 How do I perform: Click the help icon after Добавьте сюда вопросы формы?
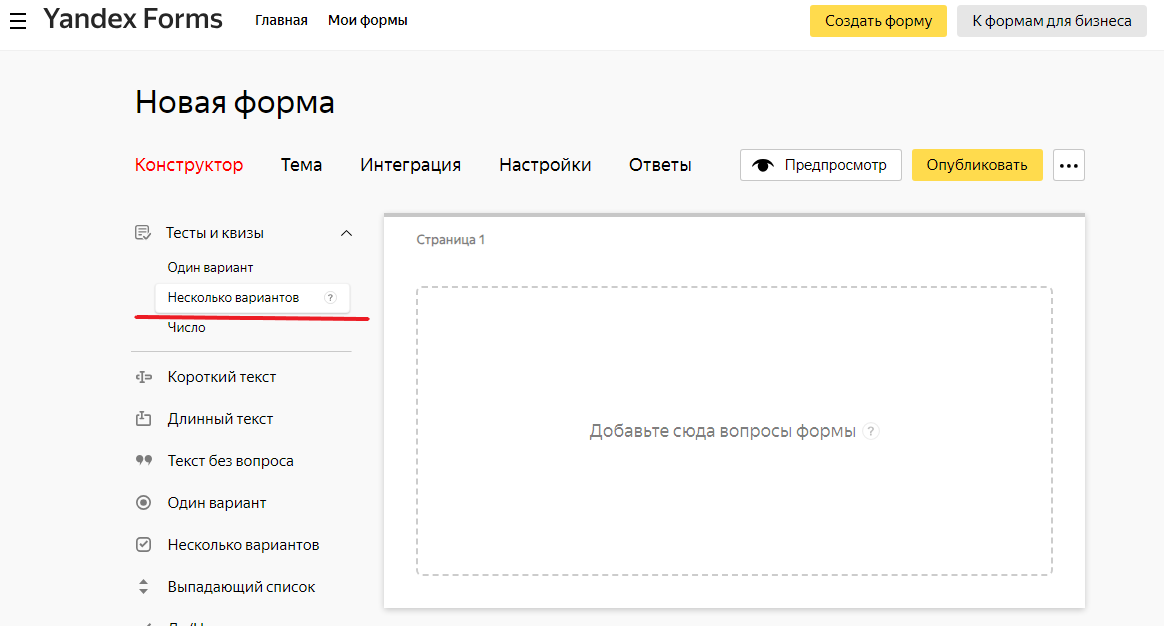[872, 431]
